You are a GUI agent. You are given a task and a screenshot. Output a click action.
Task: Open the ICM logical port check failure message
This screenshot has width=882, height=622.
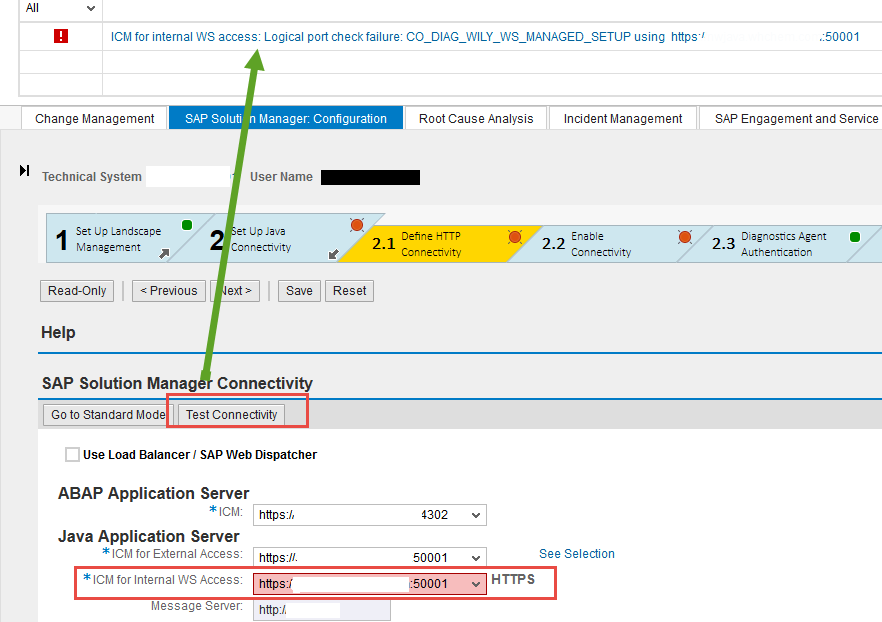485,37
